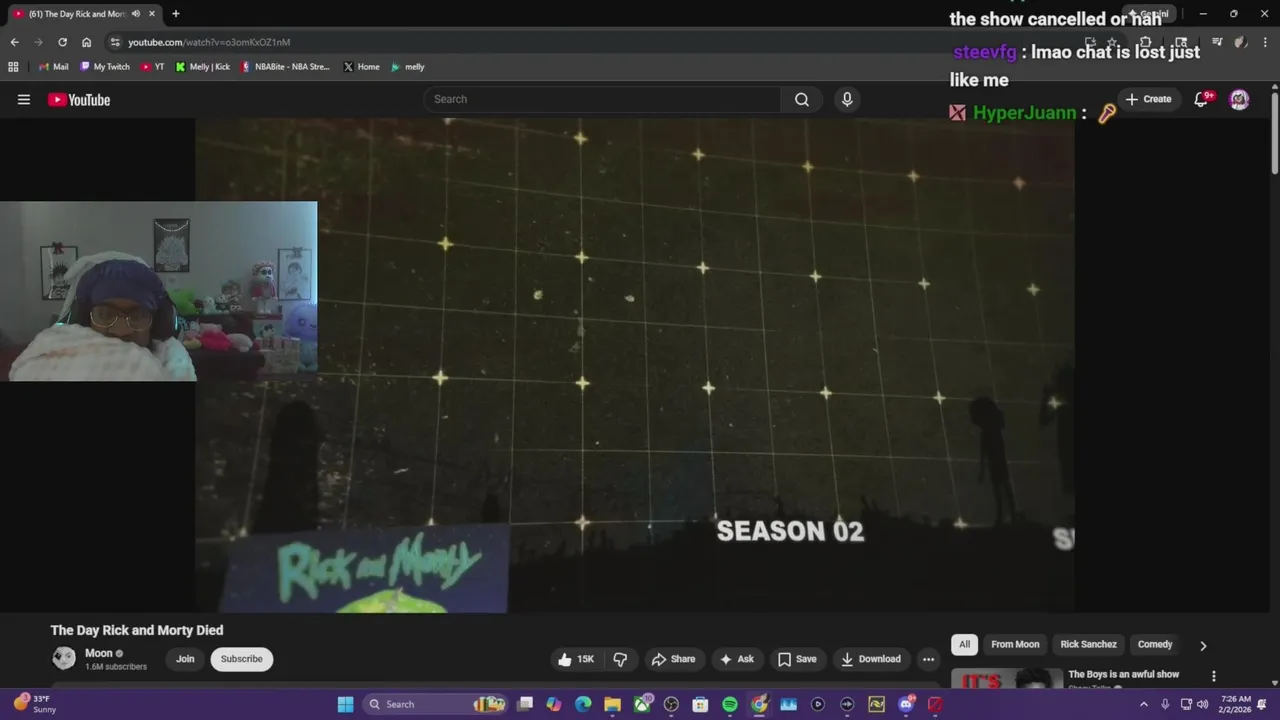Save the video to a playlist
Screen dimensions: 1280x720
pyautogui.click(x=797, y=659)
